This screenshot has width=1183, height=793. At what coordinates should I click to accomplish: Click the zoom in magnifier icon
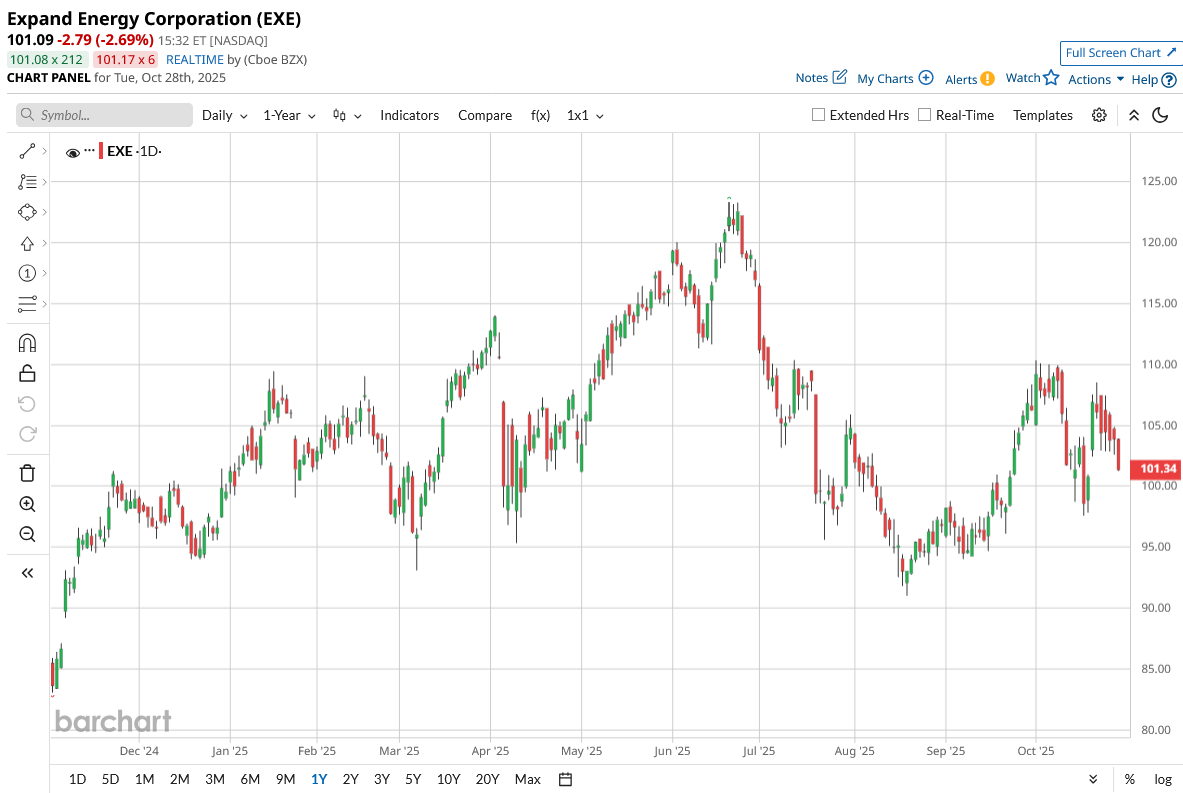(27, 504)
